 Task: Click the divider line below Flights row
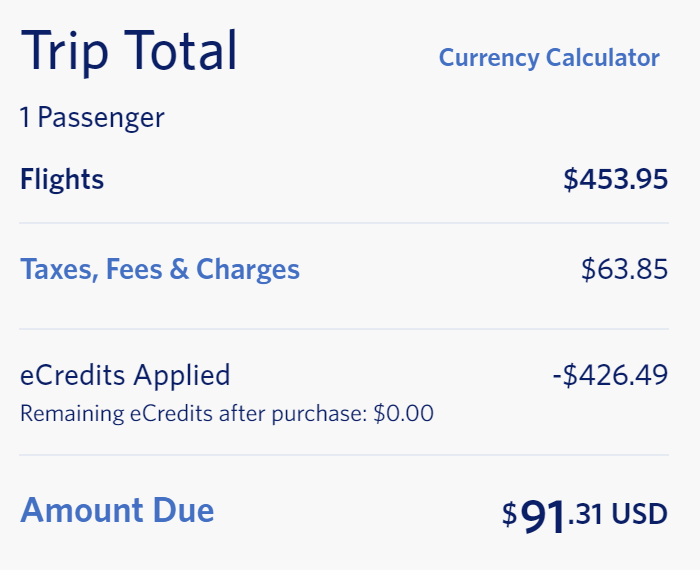click(344, 223)
